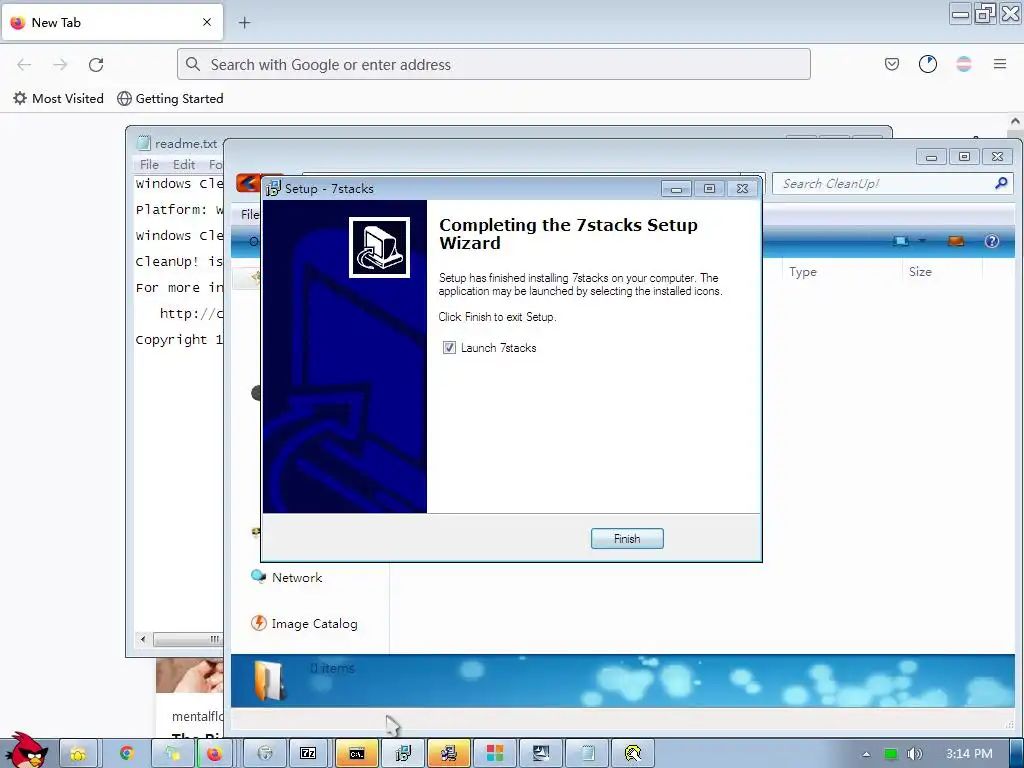Open Save to Pocket in Firefox
Screen dimensions: 1024x768
pyautogui.click(x=892, y=64)
